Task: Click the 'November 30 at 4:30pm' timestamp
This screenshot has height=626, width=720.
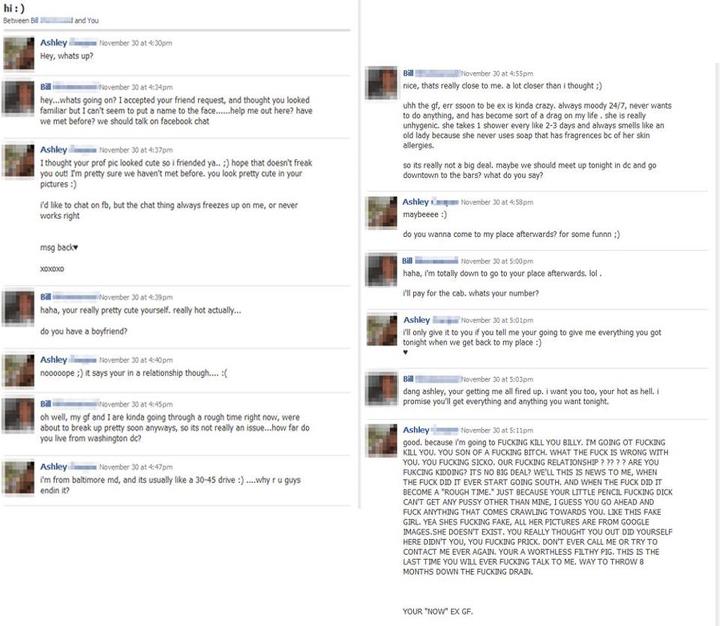Action: [135, 43]
